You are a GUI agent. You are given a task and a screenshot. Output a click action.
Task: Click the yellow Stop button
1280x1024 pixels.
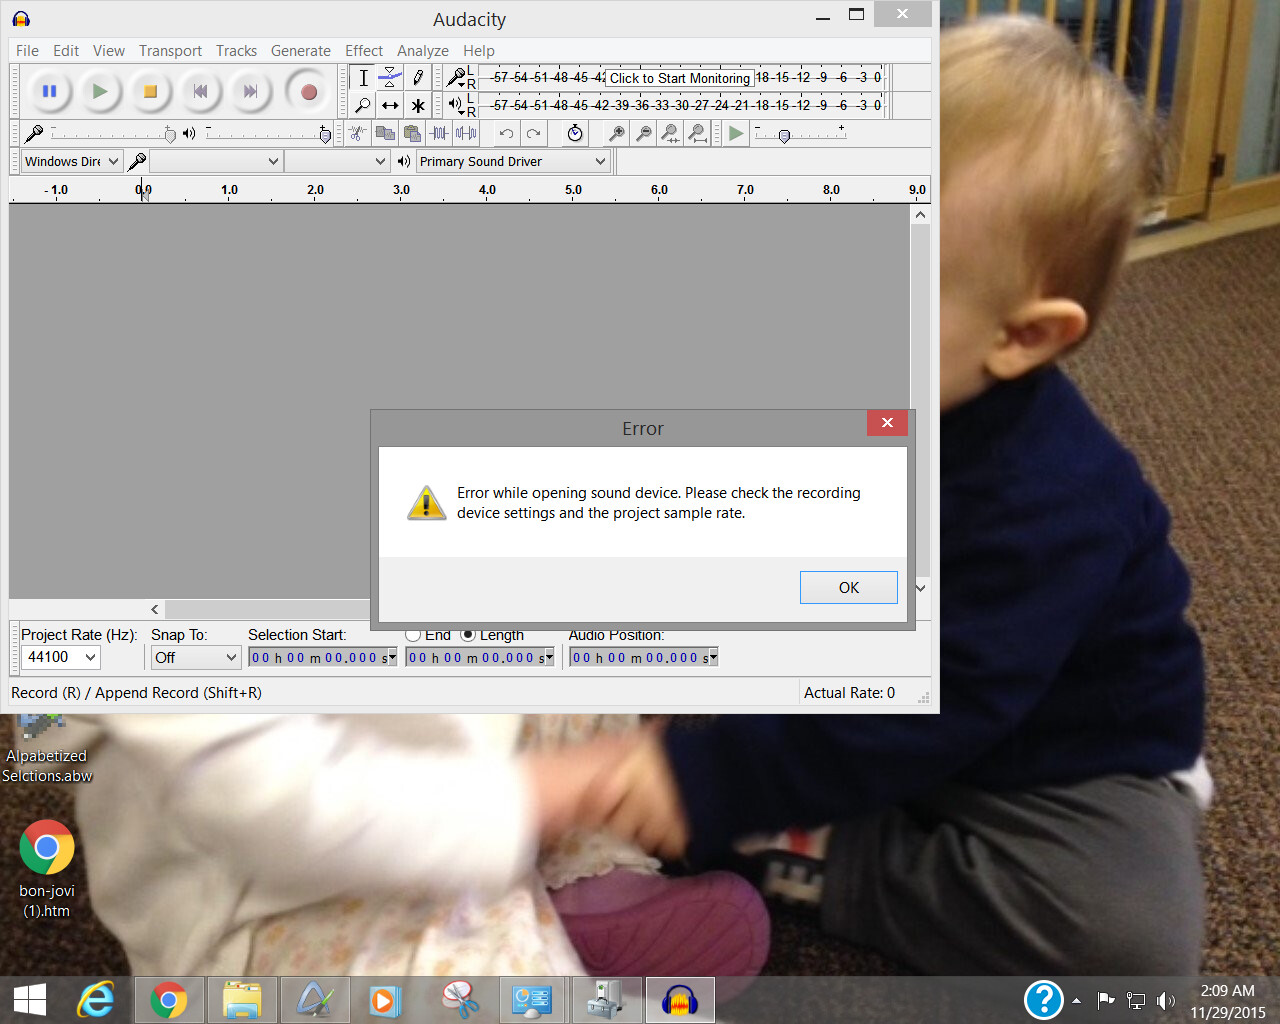(x=150, y=92)
